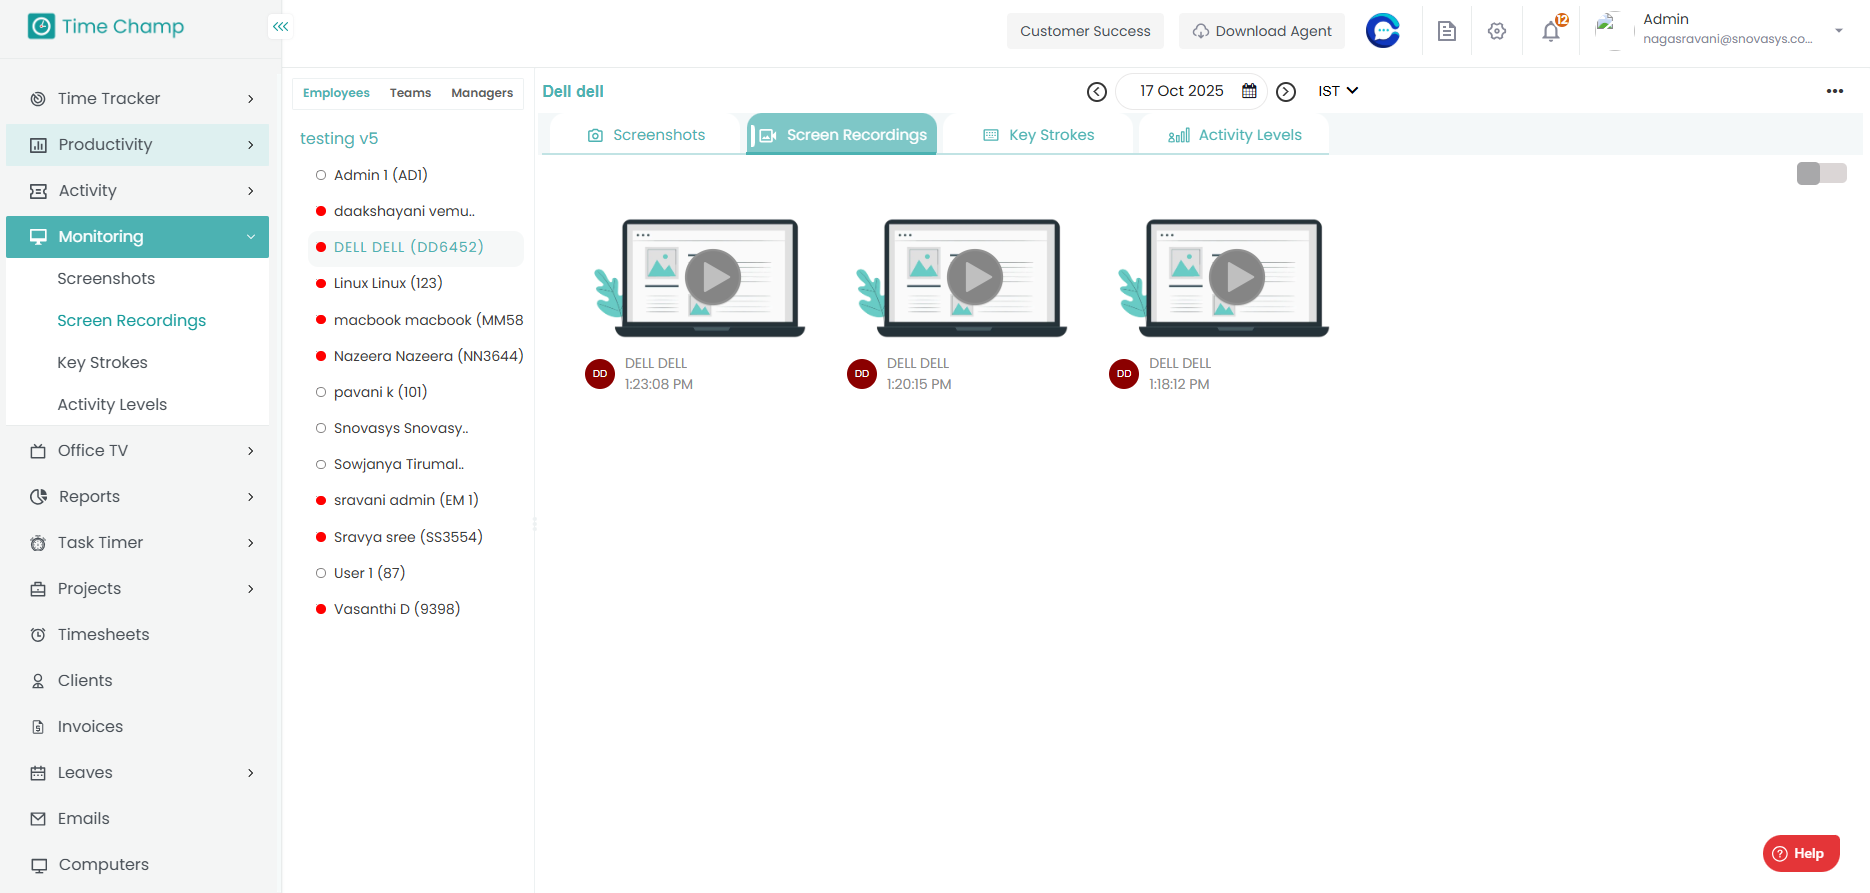
Task: Open Screenshots in the Monitoring submenu
Action: click(x=106, y=279)
